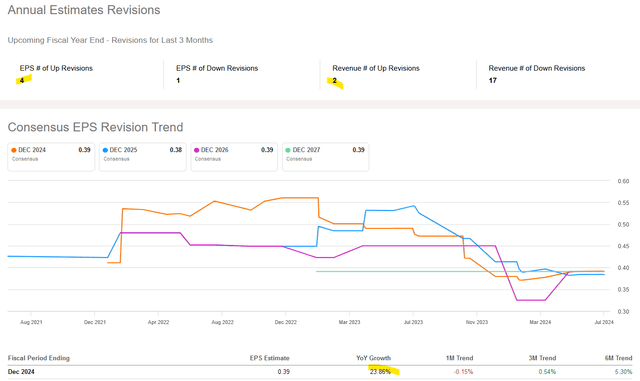Viewport: 640px width, 381px height.
Task: Click the EPS Estimate column header
Action: click(x=269, y=358)
